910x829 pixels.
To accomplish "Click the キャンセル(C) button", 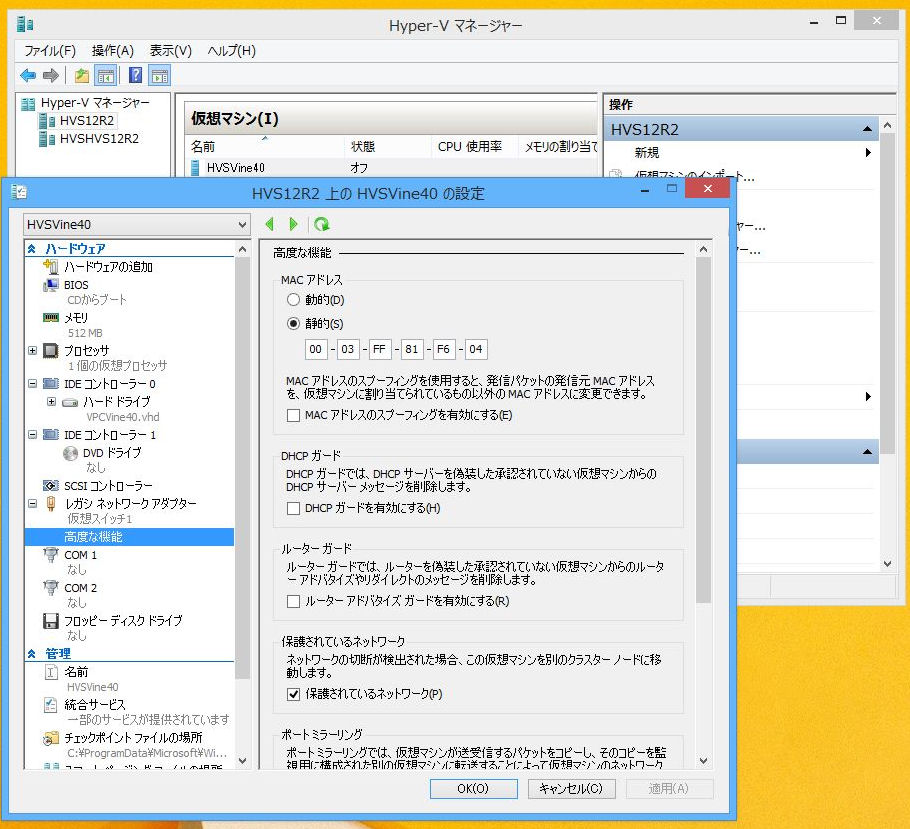I will coord(571,788).
